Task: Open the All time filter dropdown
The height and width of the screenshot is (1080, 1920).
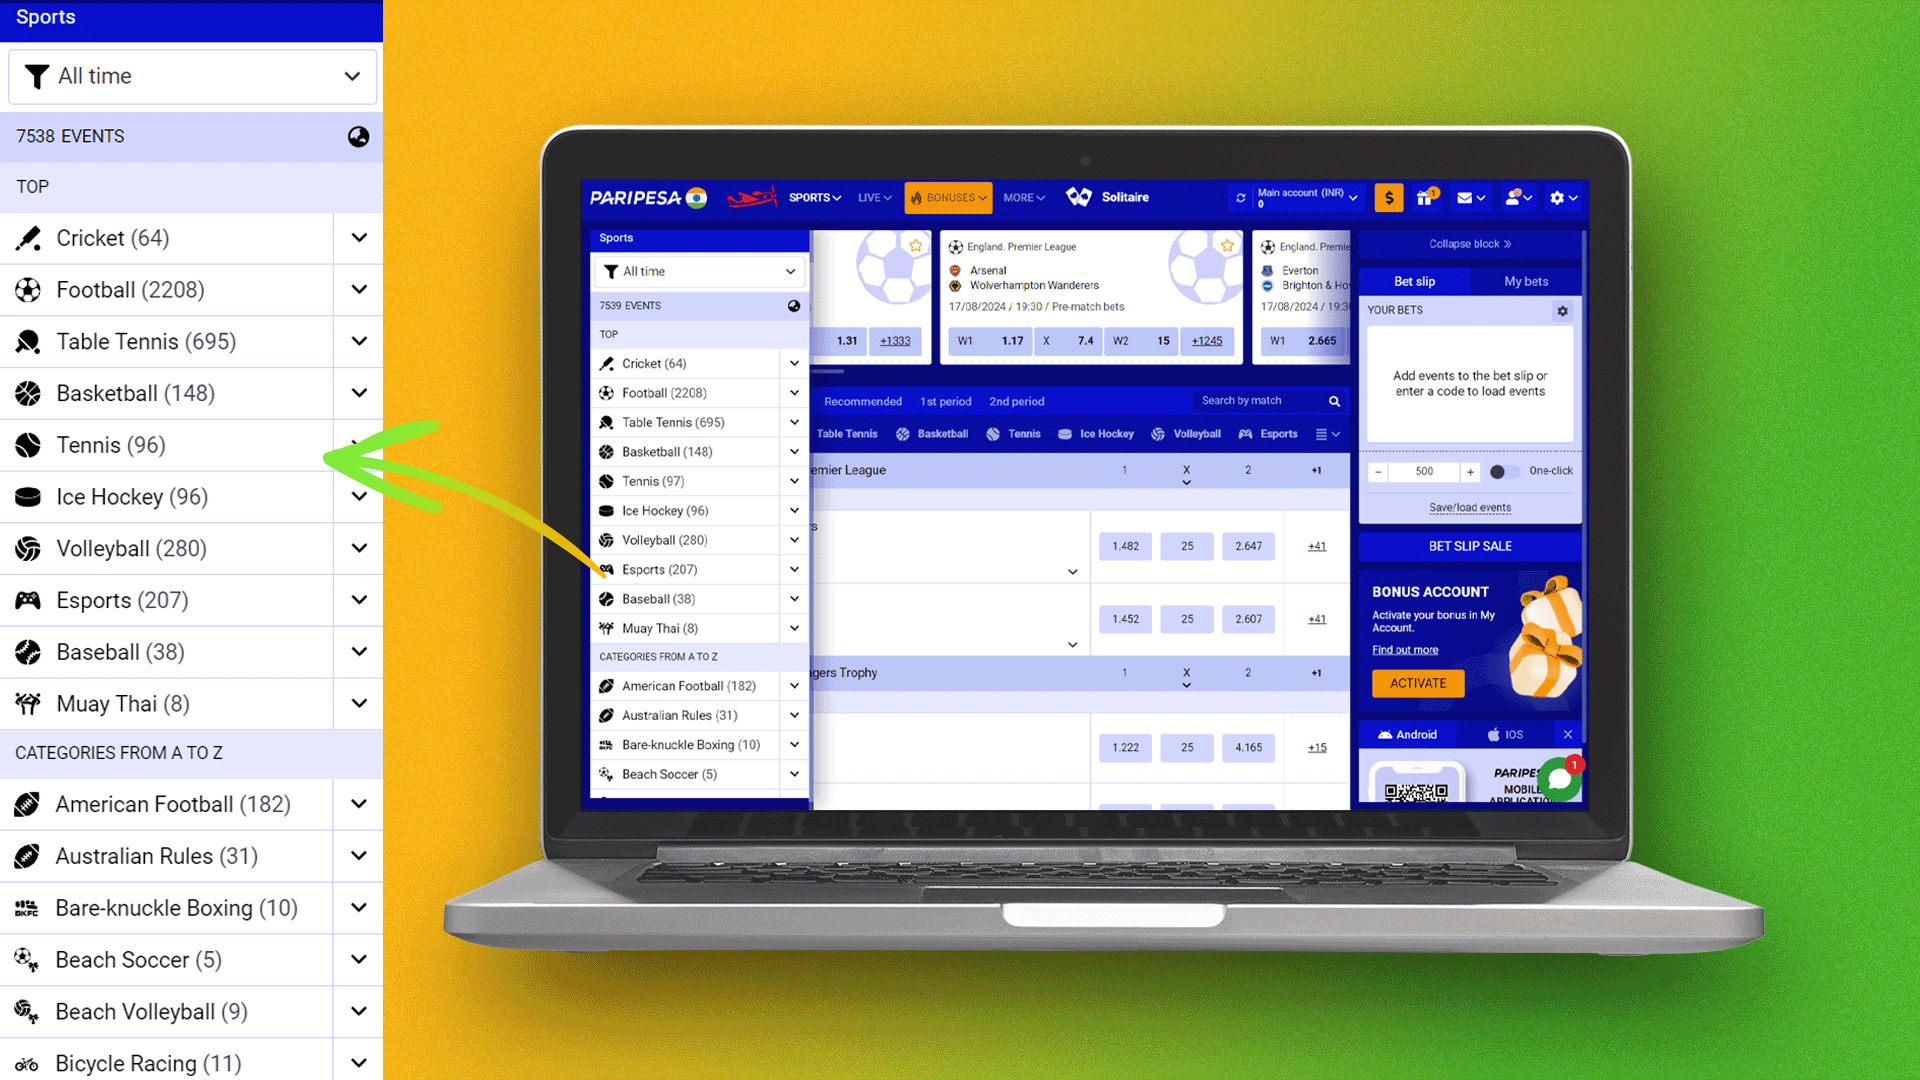Action: point(191,75)
